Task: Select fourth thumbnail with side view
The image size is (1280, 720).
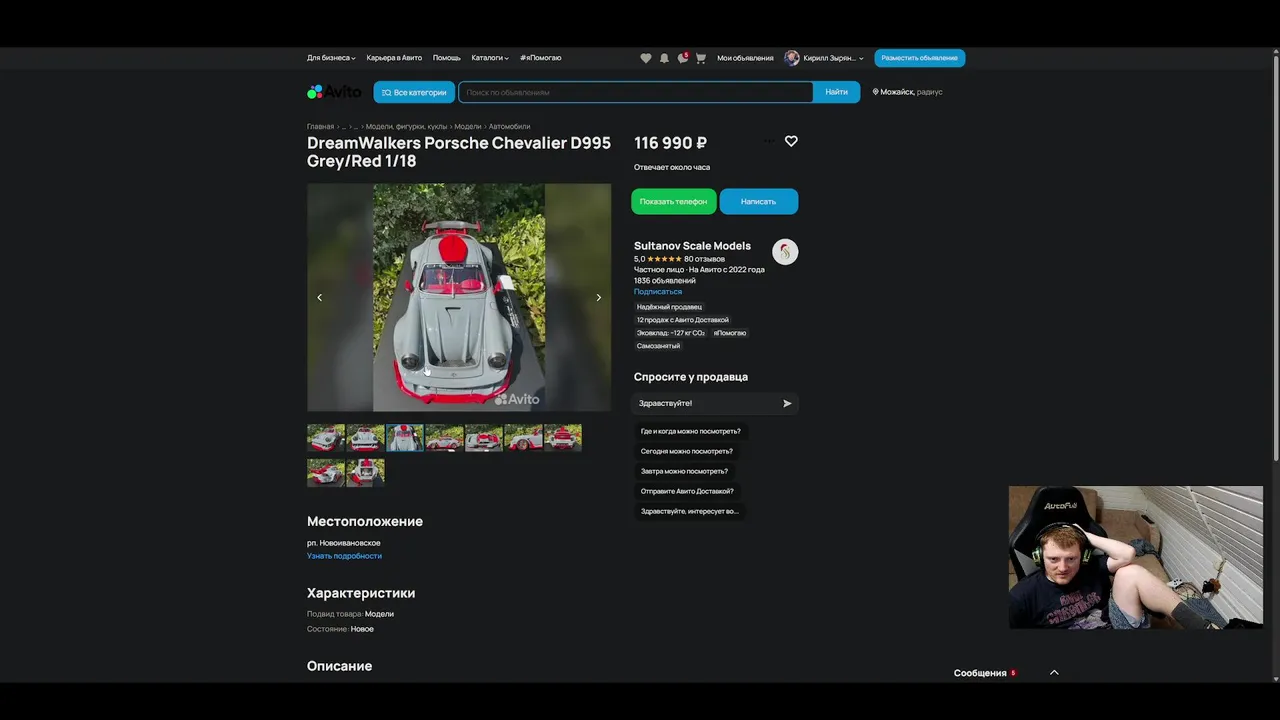Action: [444, 438]
